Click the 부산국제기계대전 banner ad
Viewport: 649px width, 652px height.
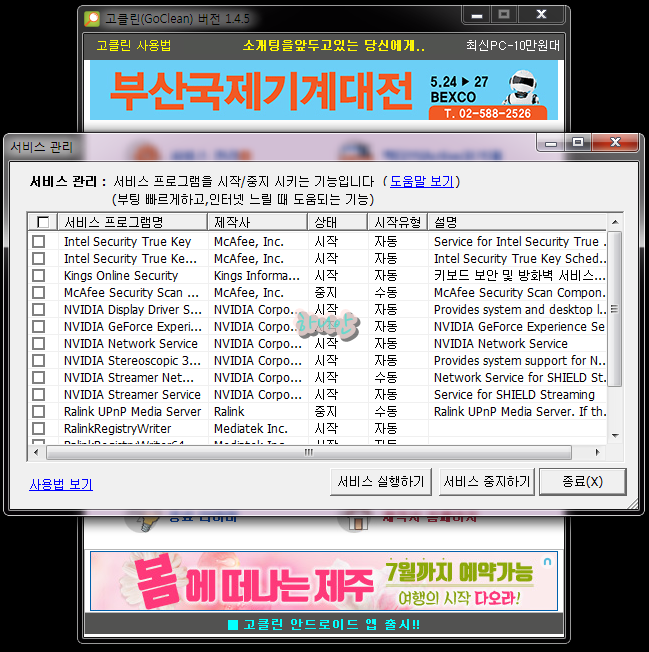tap(324, 90)
